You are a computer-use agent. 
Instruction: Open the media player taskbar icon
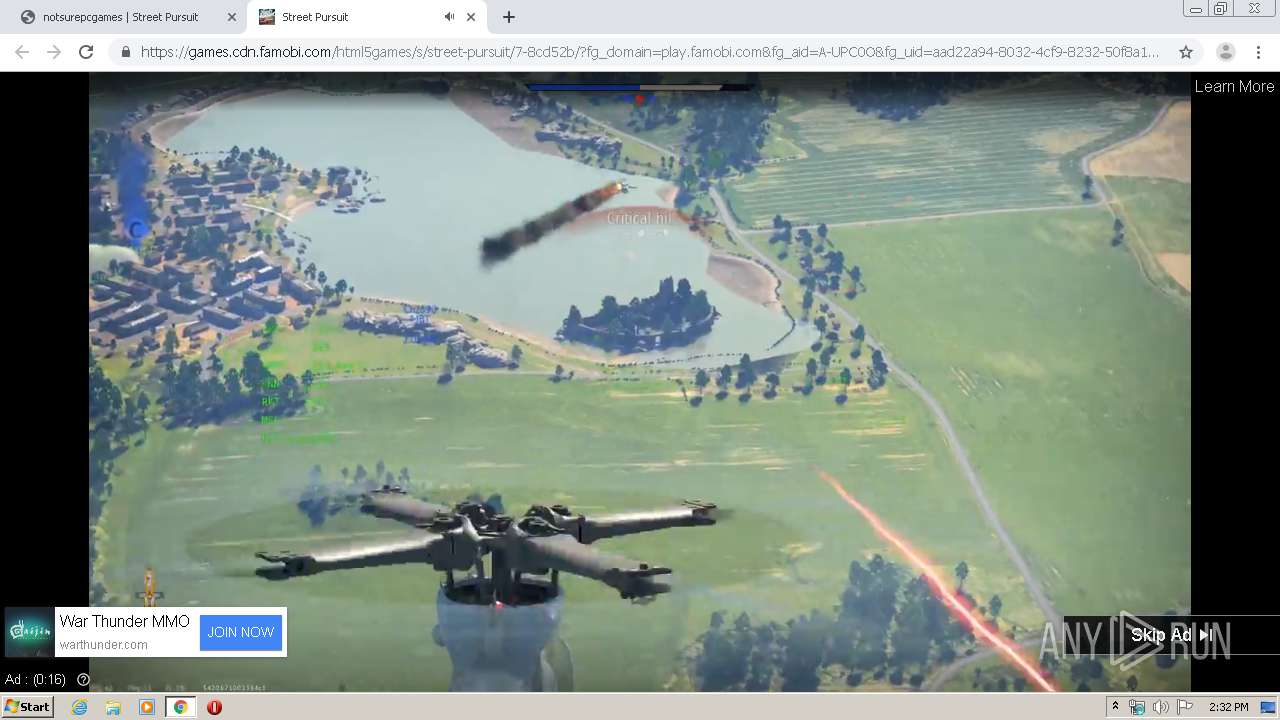147,707
